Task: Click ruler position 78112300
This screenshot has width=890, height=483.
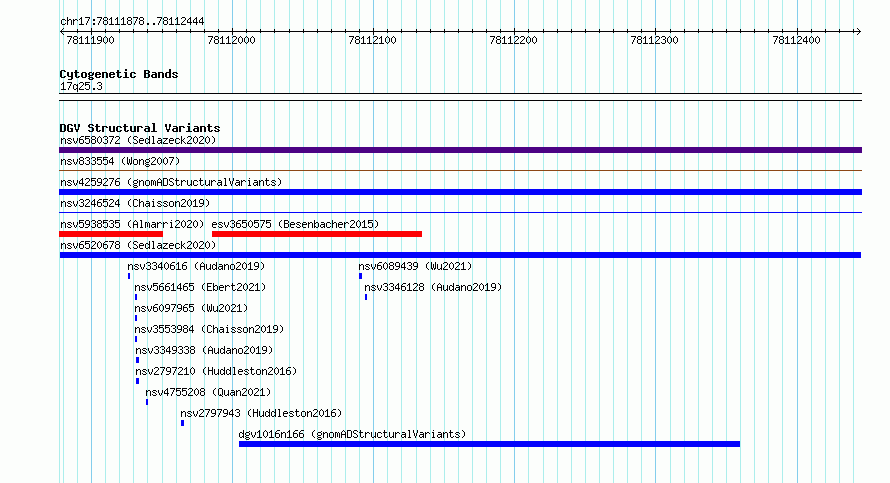Action: click(654, 40)
